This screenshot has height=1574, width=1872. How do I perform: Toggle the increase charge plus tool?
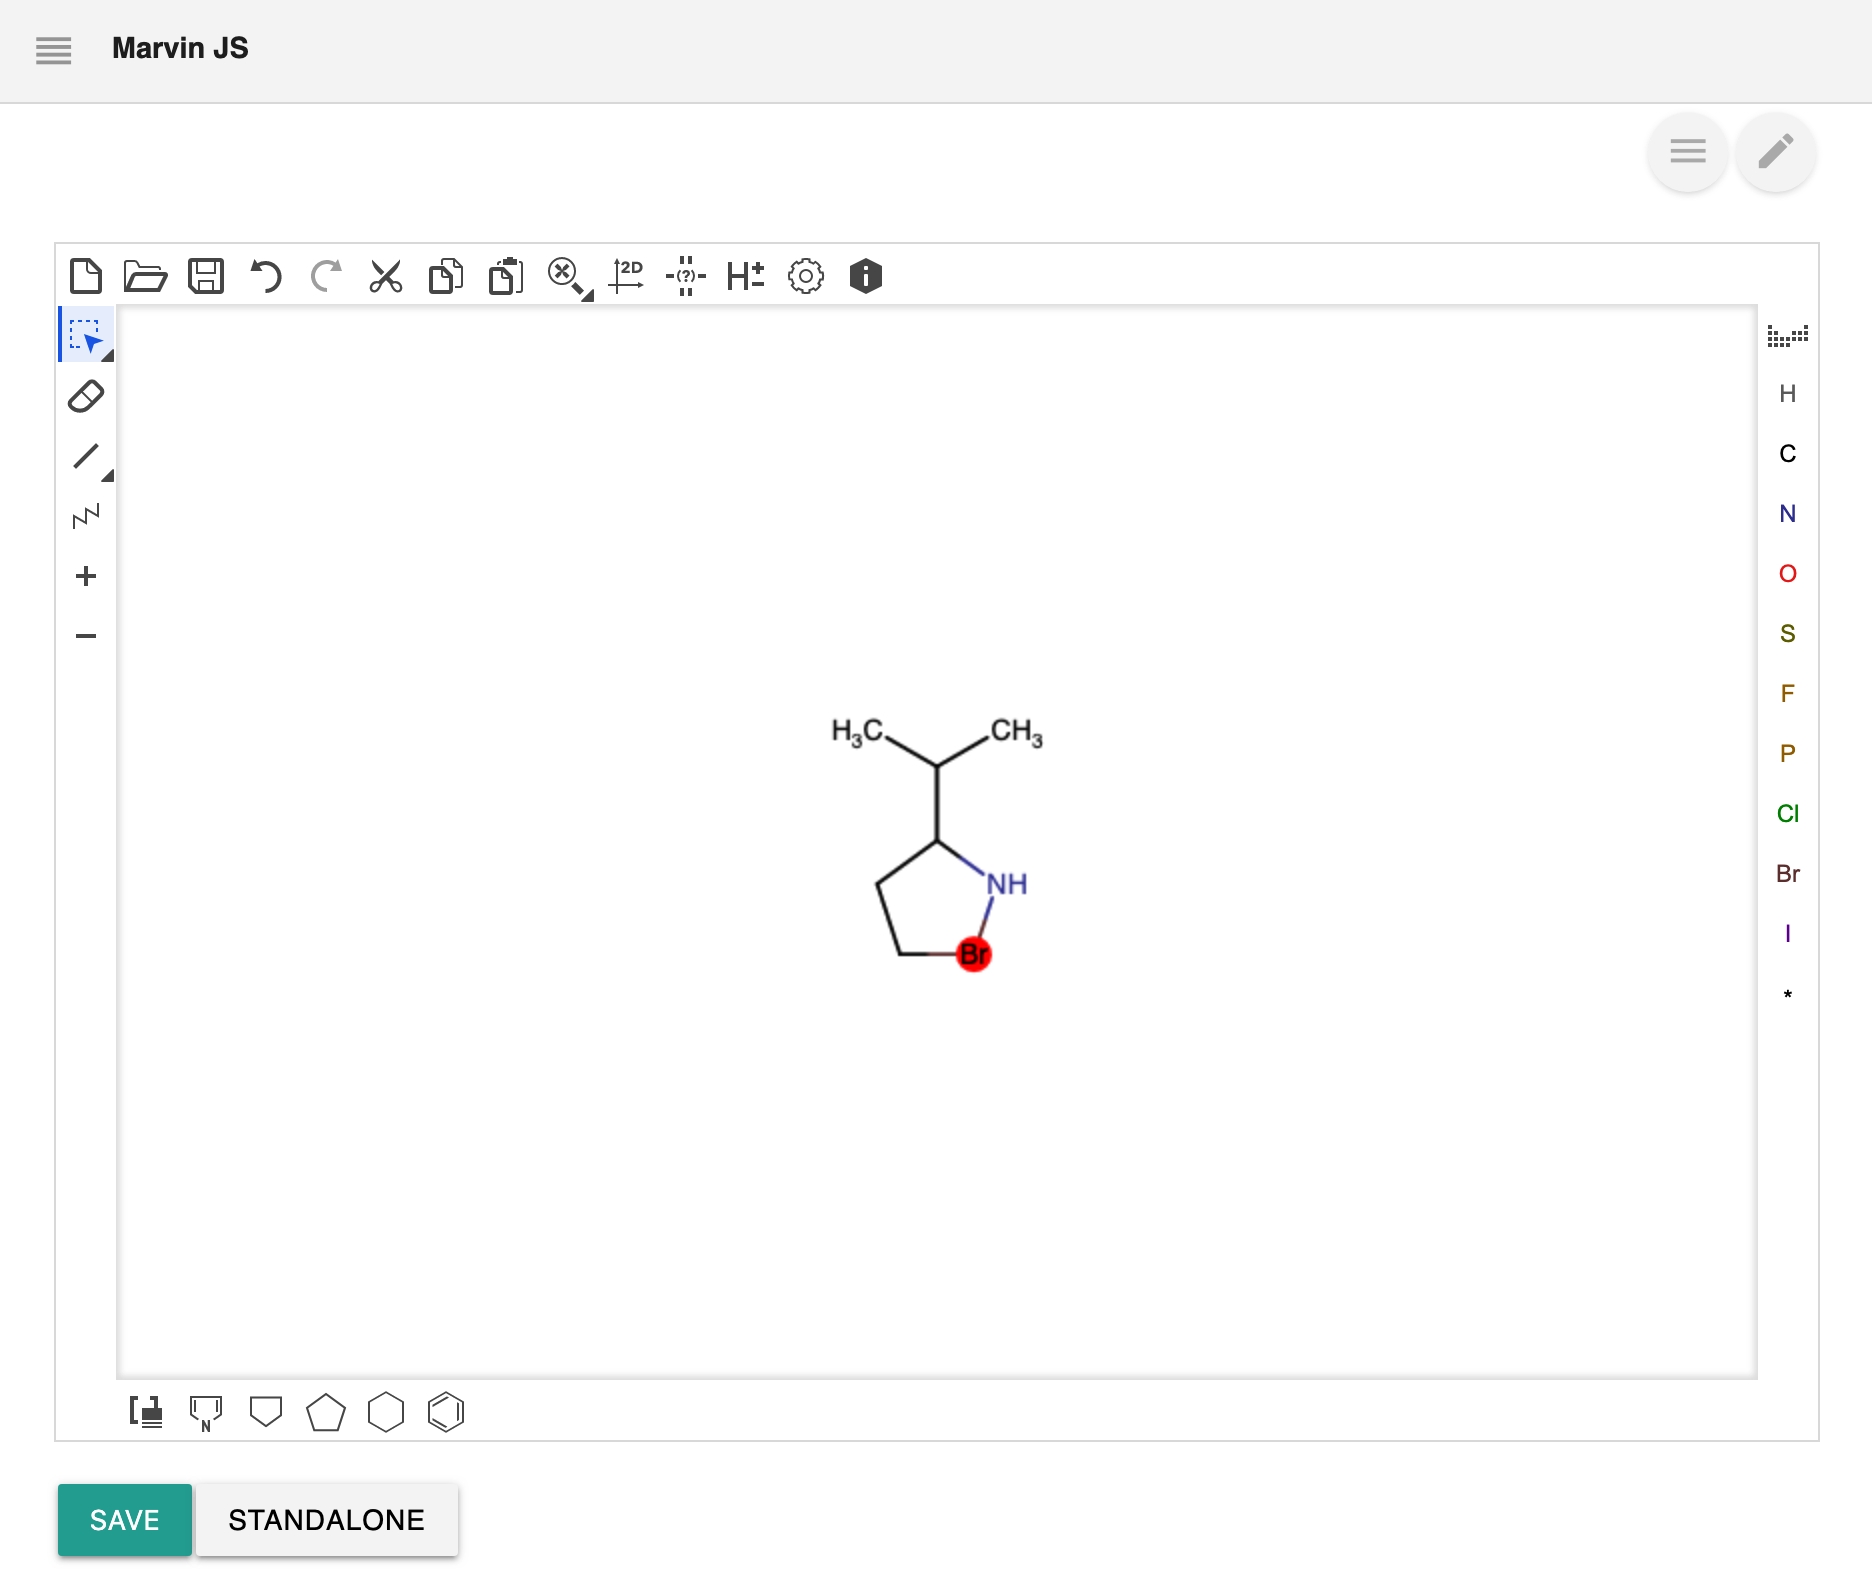[x=86, y=576]
